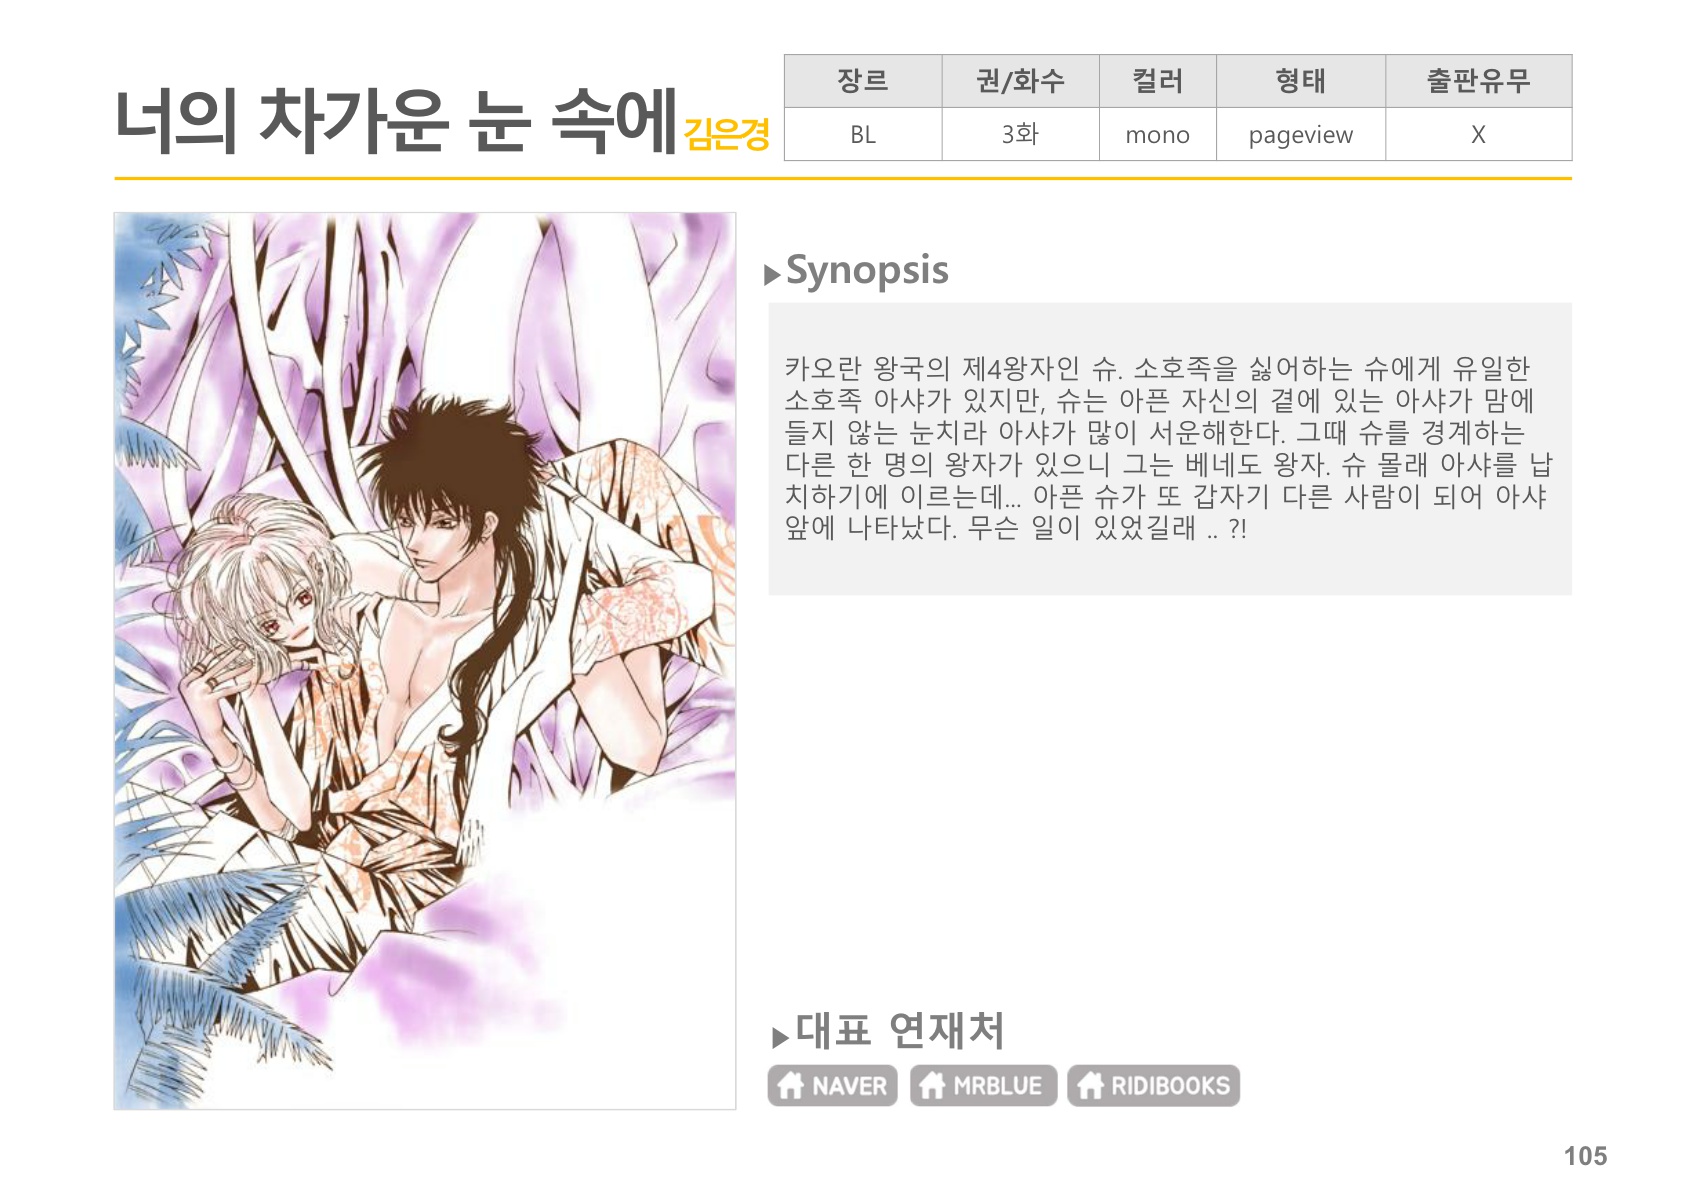1682x1190 pixels.
Task: Click the author name 김은경
Action: (x=726, y=134)
